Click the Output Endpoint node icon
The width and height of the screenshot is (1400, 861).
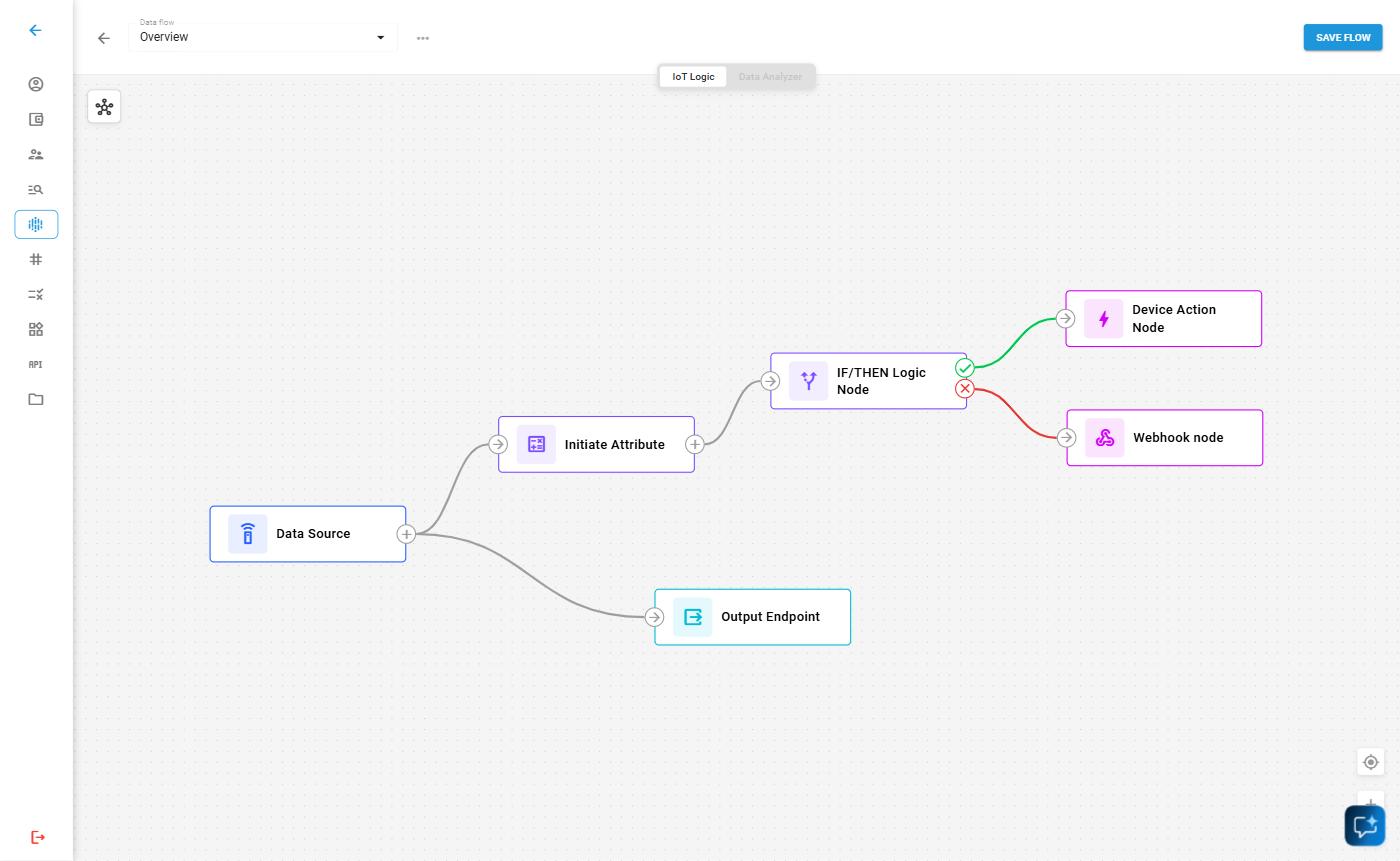click(x=693, y=617)
